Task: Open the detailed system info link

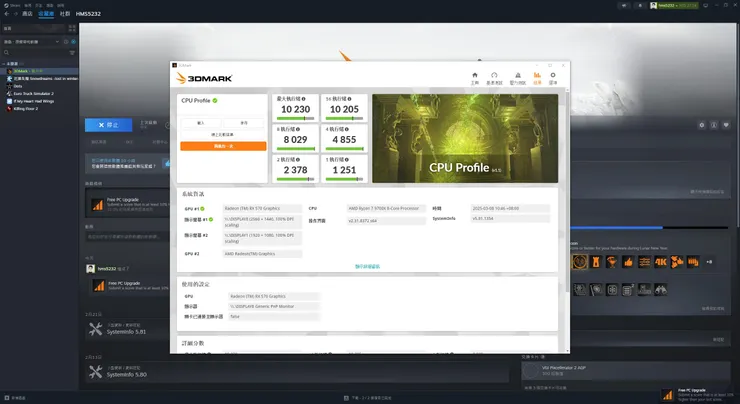Action: [367, 267]
